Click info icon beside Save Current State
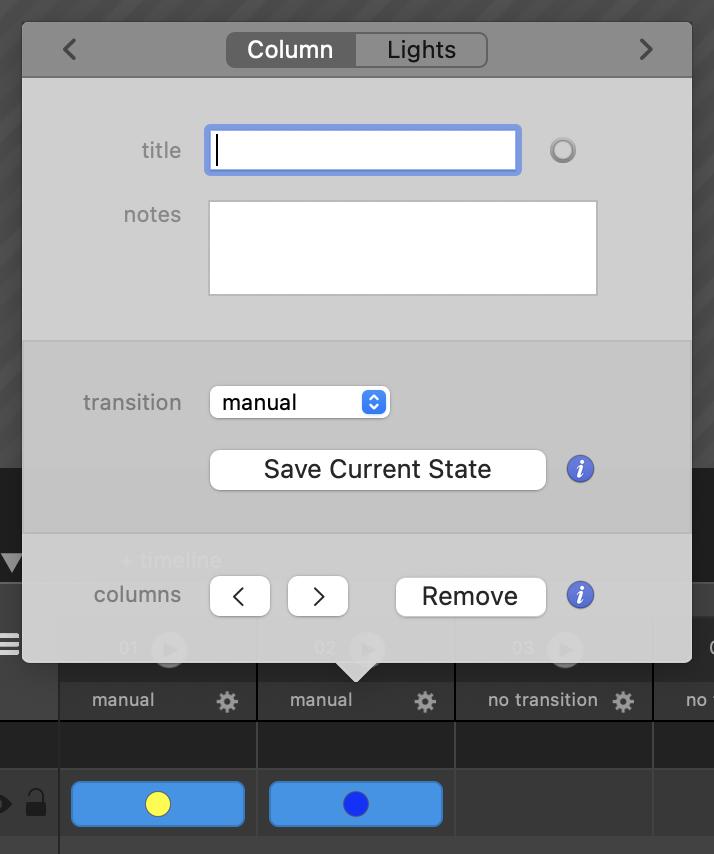The image size is (714, 854). tap(580, 469)
